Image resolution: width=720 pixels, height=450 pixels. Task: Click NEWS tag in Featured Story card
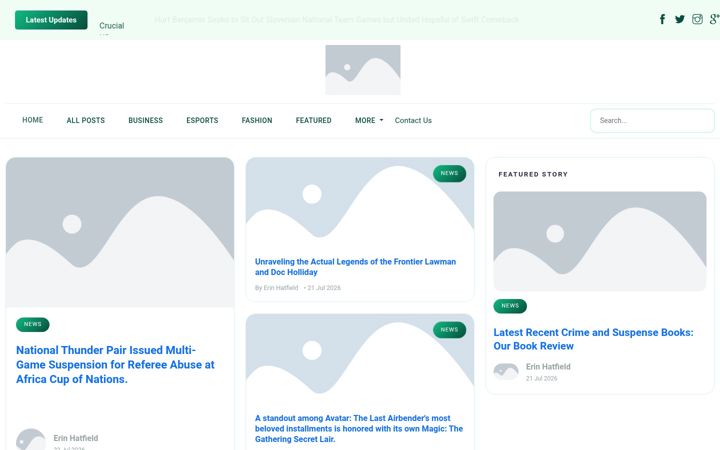point(510,306)
